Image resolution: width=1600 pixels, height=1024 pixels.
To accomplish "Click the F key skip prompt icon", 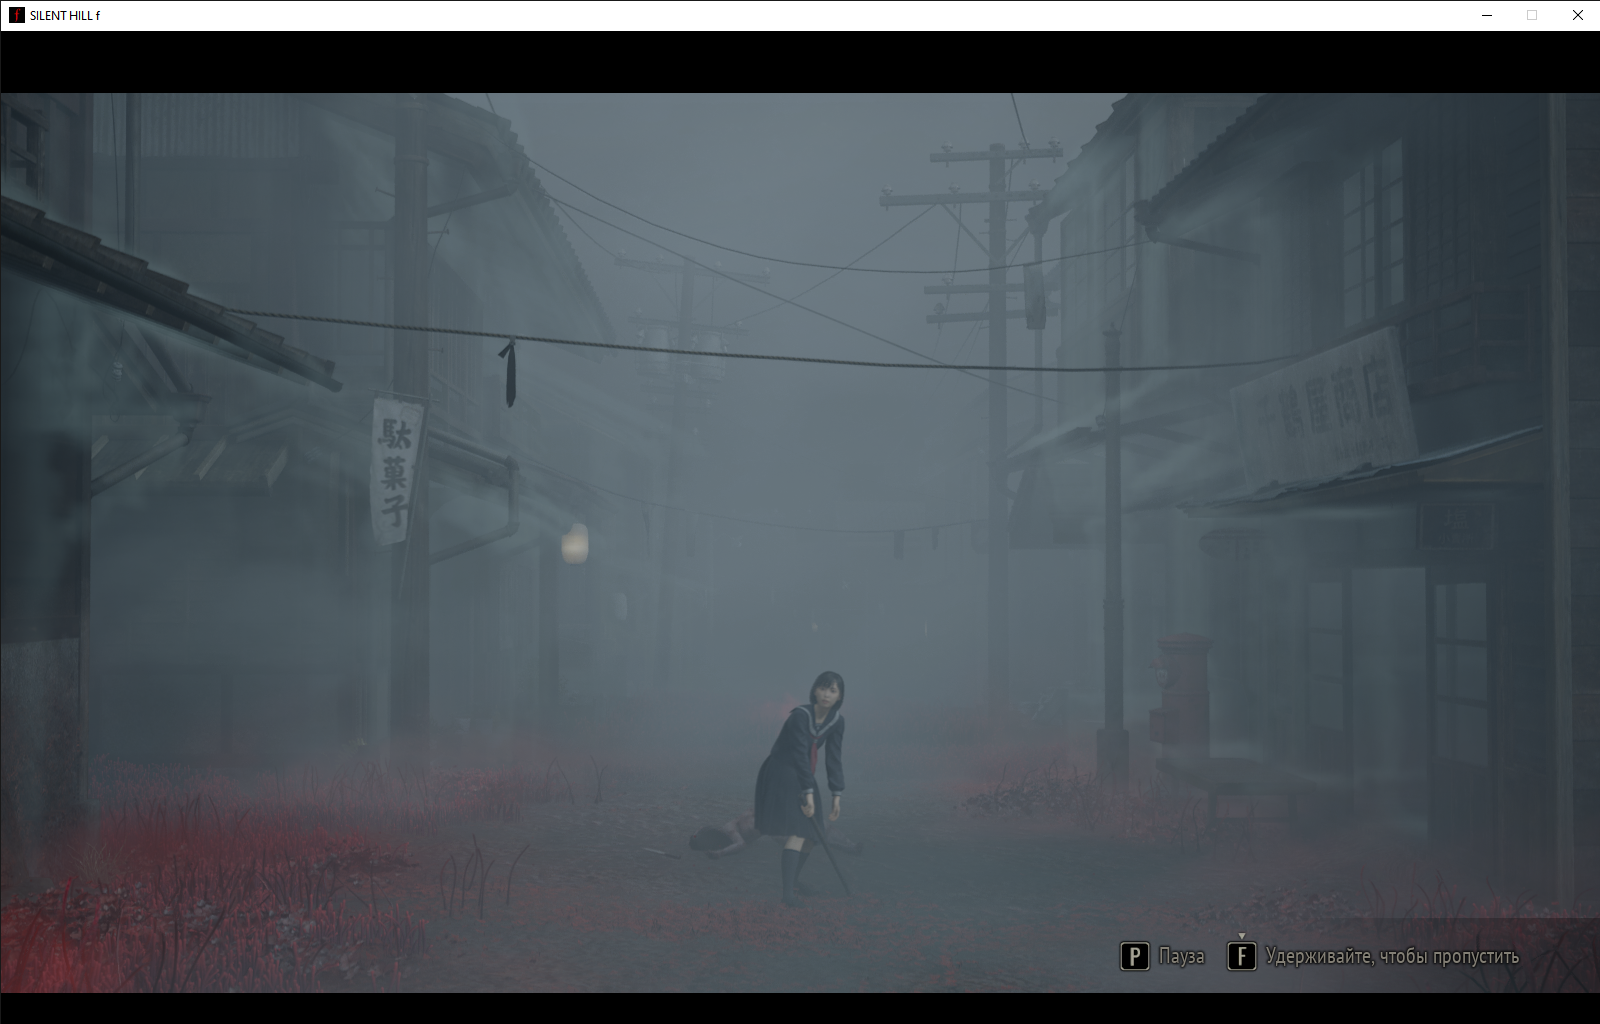I will tap(1241, 957).
